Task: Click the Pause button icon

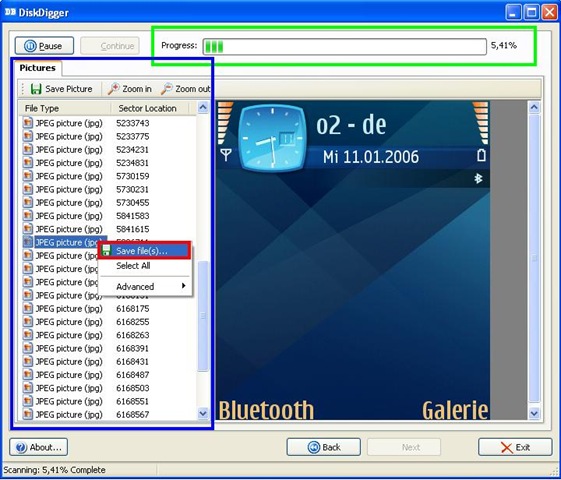Action: 30,46
